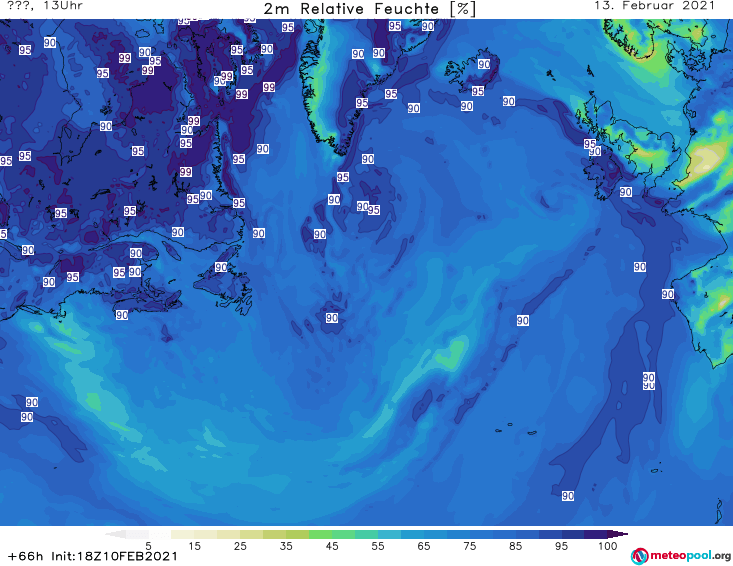
Task: Click the 95 contour label on Iceland's south coast
Action: (478, 91)
